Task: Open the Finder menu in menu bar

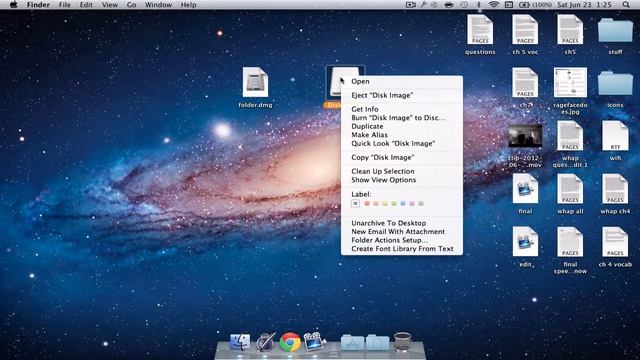Action: coord(38,5)
